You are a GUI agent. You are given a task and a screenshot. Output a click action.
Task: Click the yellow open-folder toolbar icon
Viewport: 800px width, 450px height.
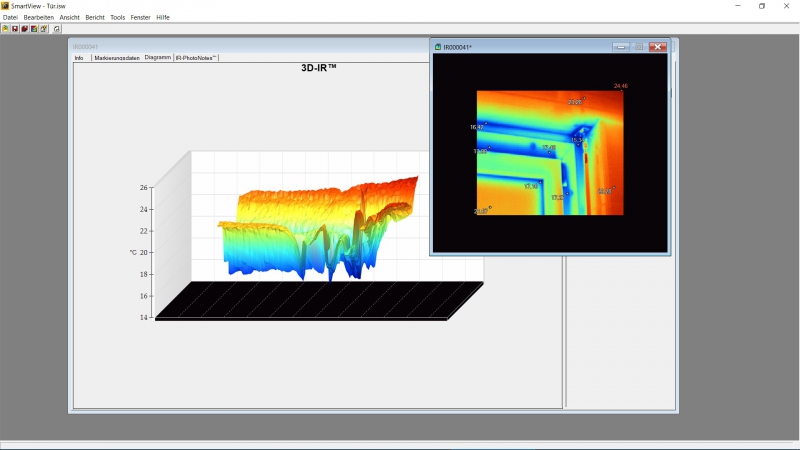[5, 29]
